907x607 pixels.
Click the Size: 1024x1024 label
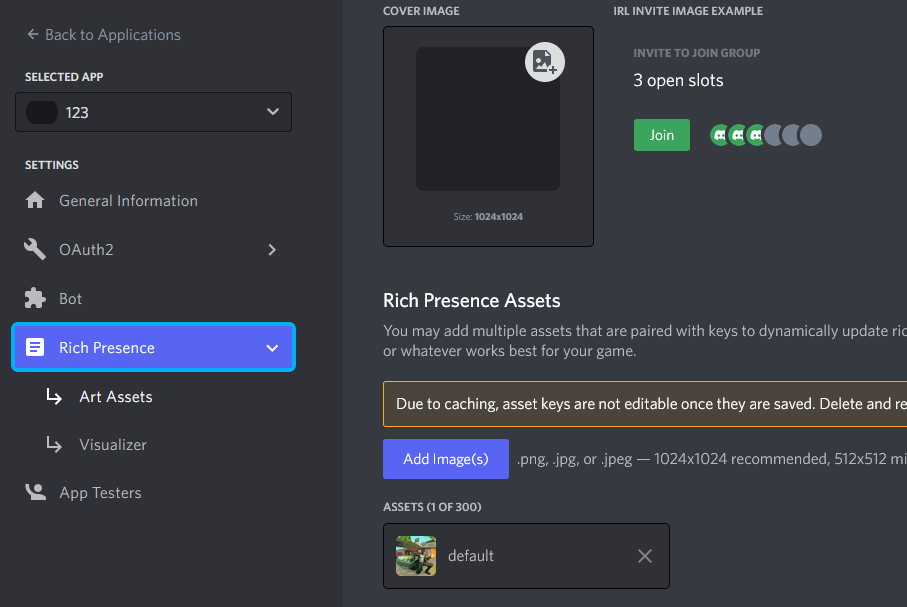pos(488,216)
